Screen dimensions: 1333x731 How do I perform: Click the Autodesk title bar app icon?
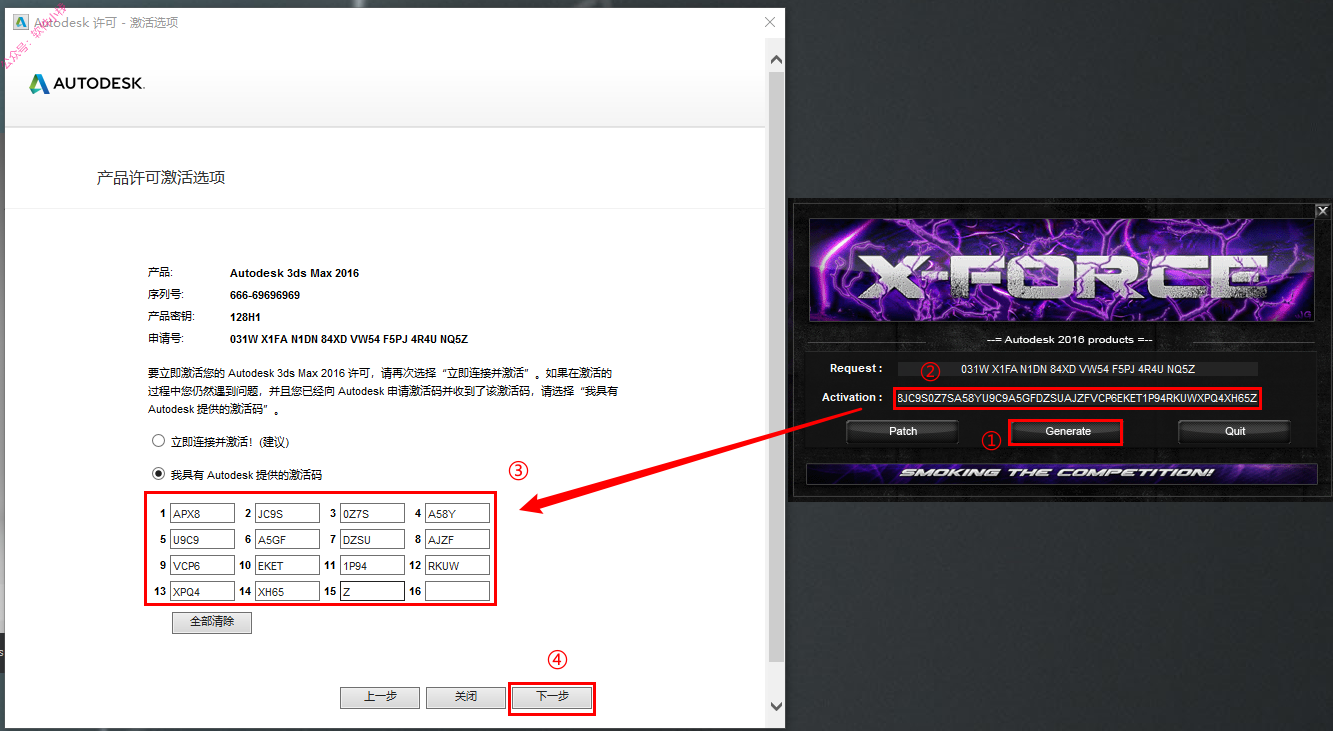coord(21,21)
